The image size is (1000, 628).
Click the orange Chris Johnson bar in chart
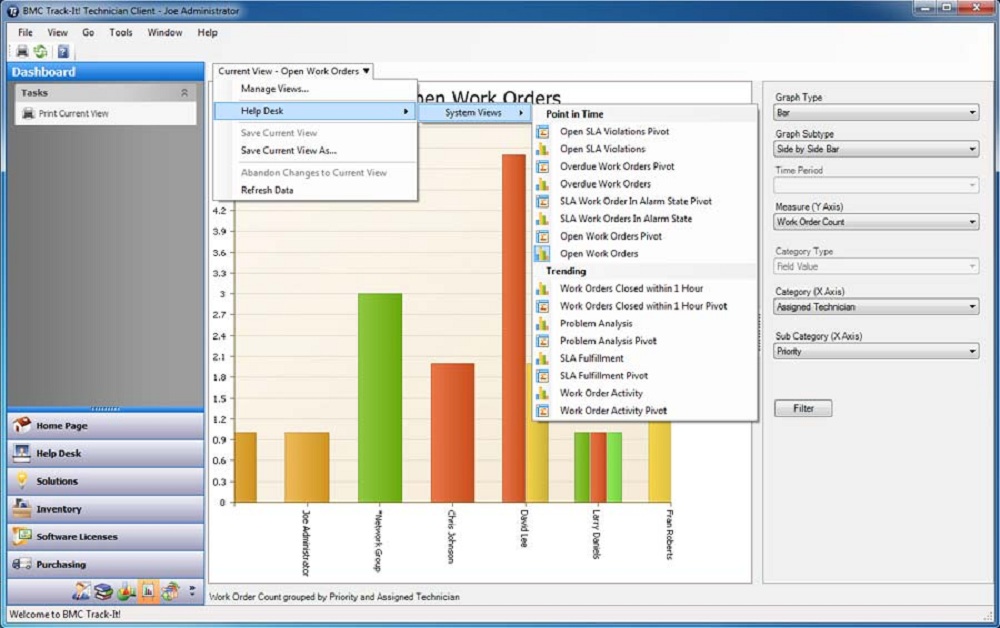pos(452,433)
